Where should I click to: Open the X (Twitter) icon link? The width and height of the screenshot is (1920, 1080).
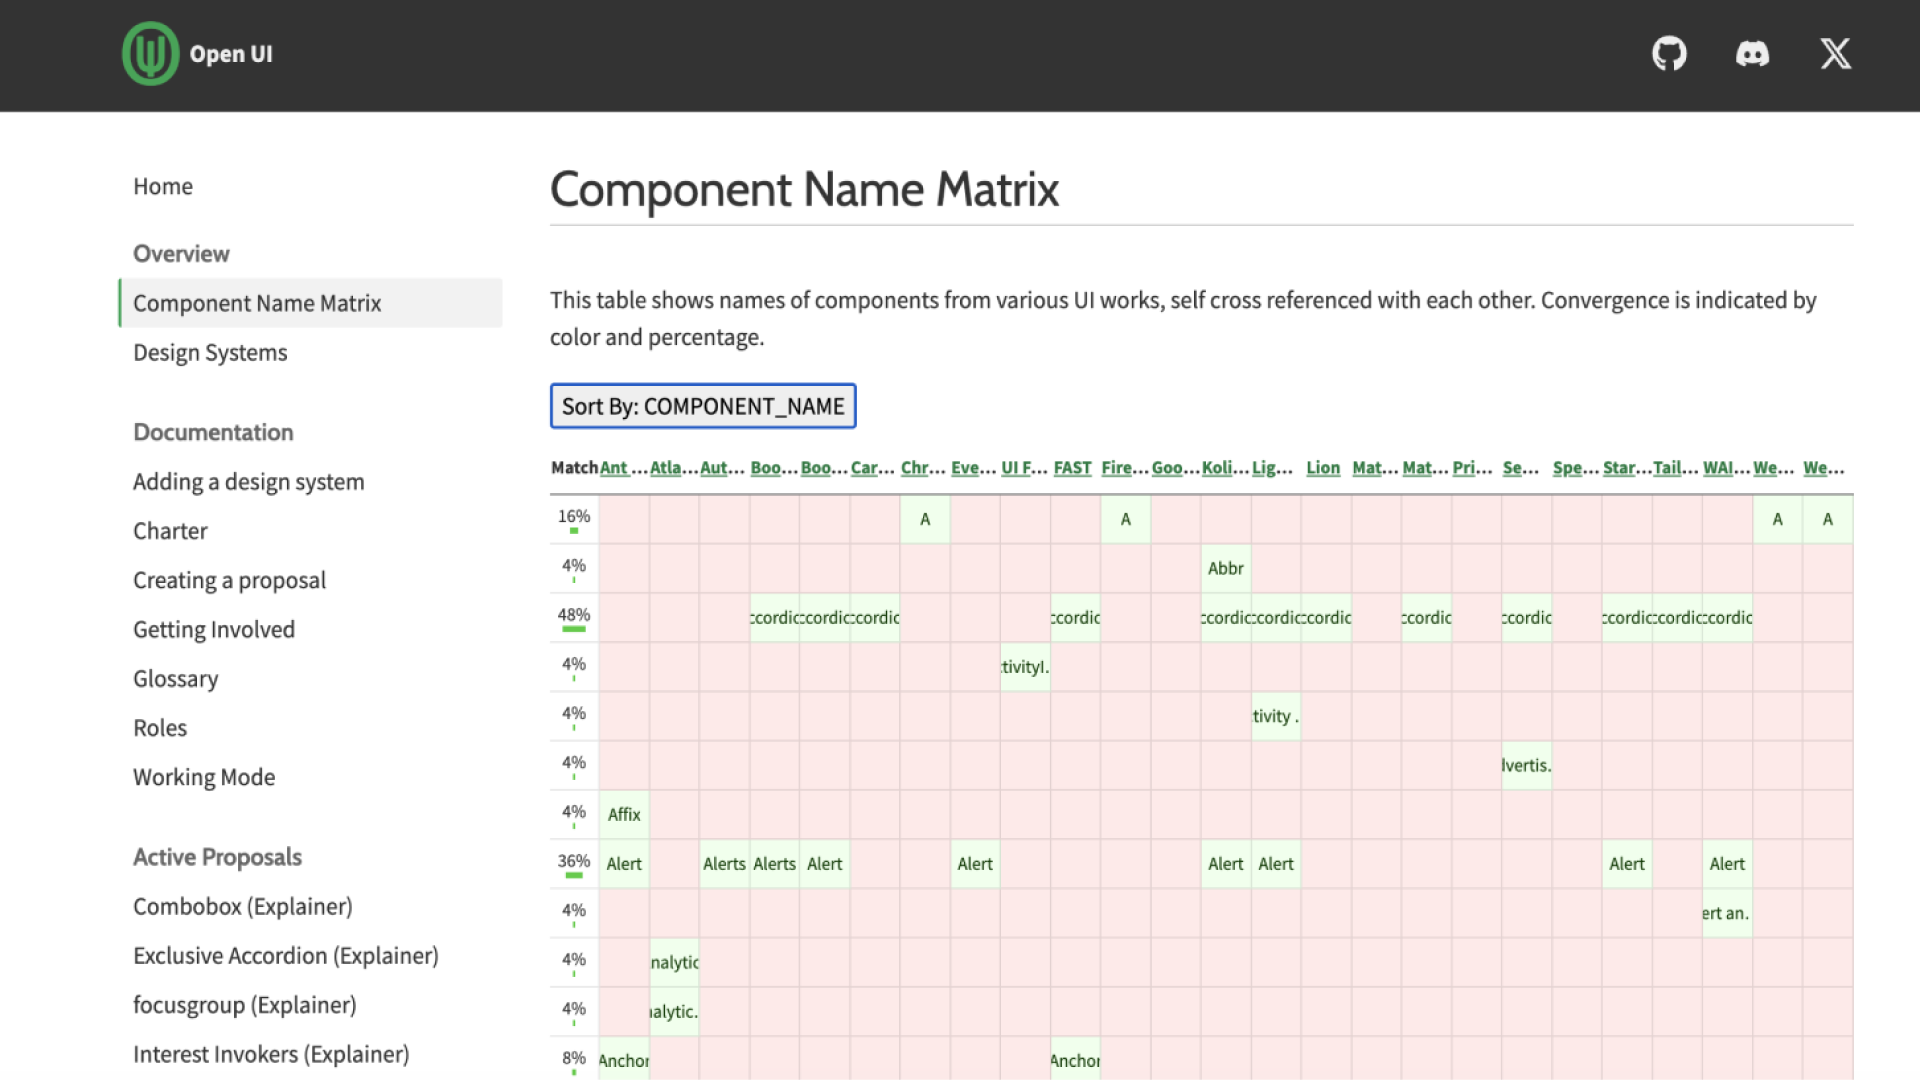pos(1835,54)
